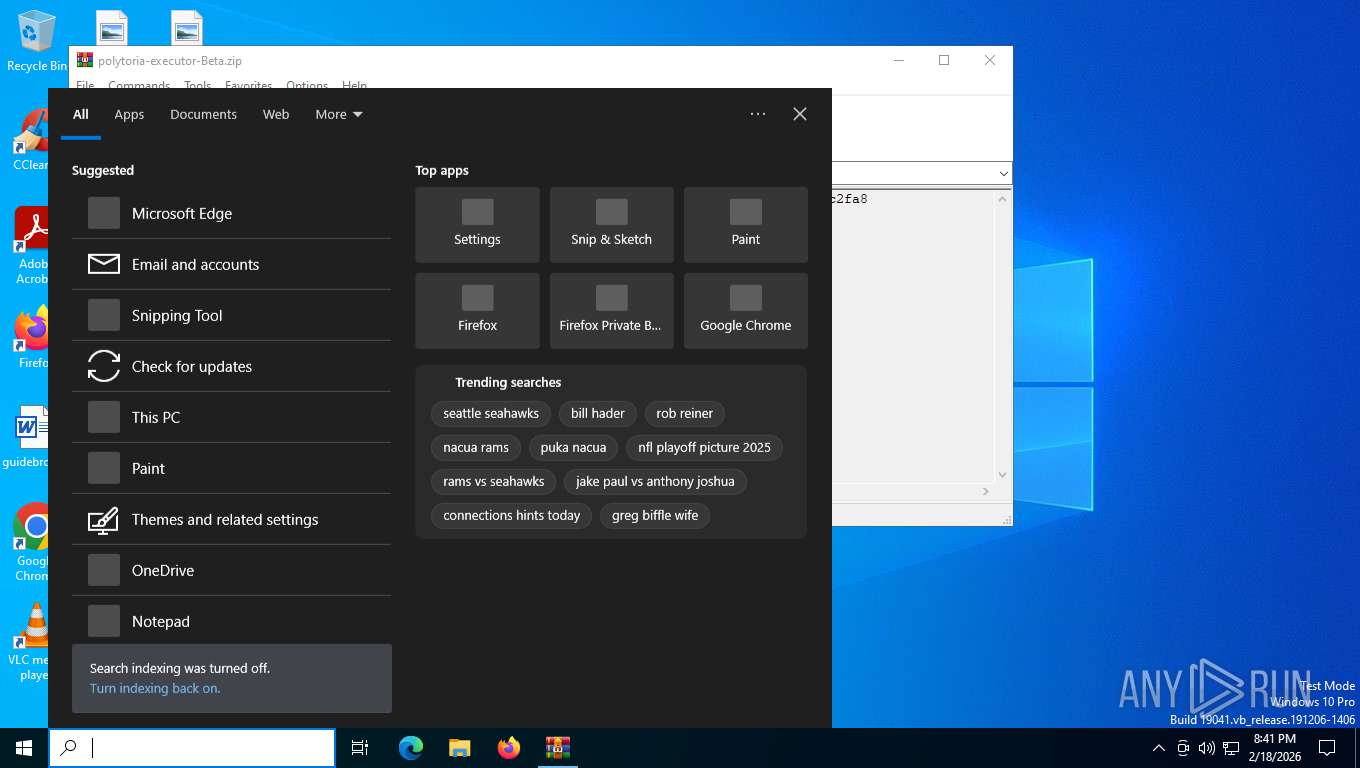Switch to the Documents search tab
1360x768 pixels.
(x=203, y=114)
